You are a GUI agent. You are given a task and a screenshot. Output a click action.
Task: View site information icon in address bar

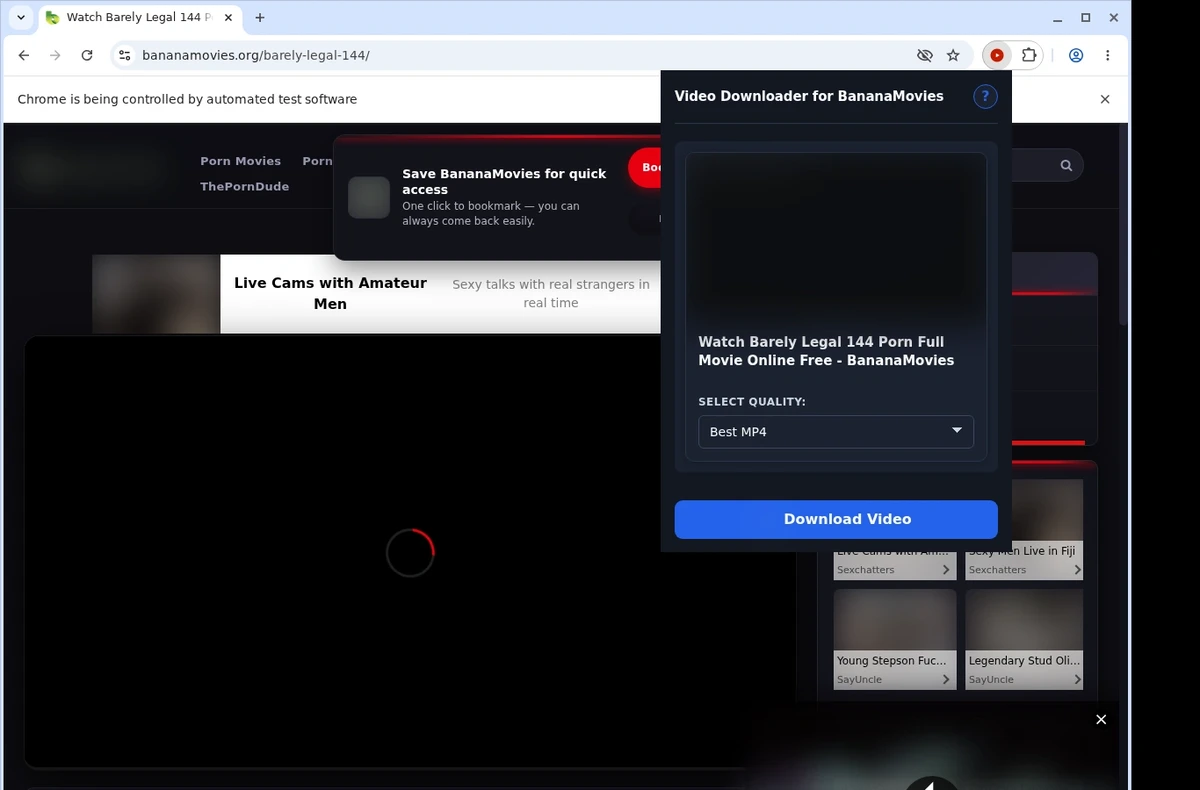(x=124, y=56)
